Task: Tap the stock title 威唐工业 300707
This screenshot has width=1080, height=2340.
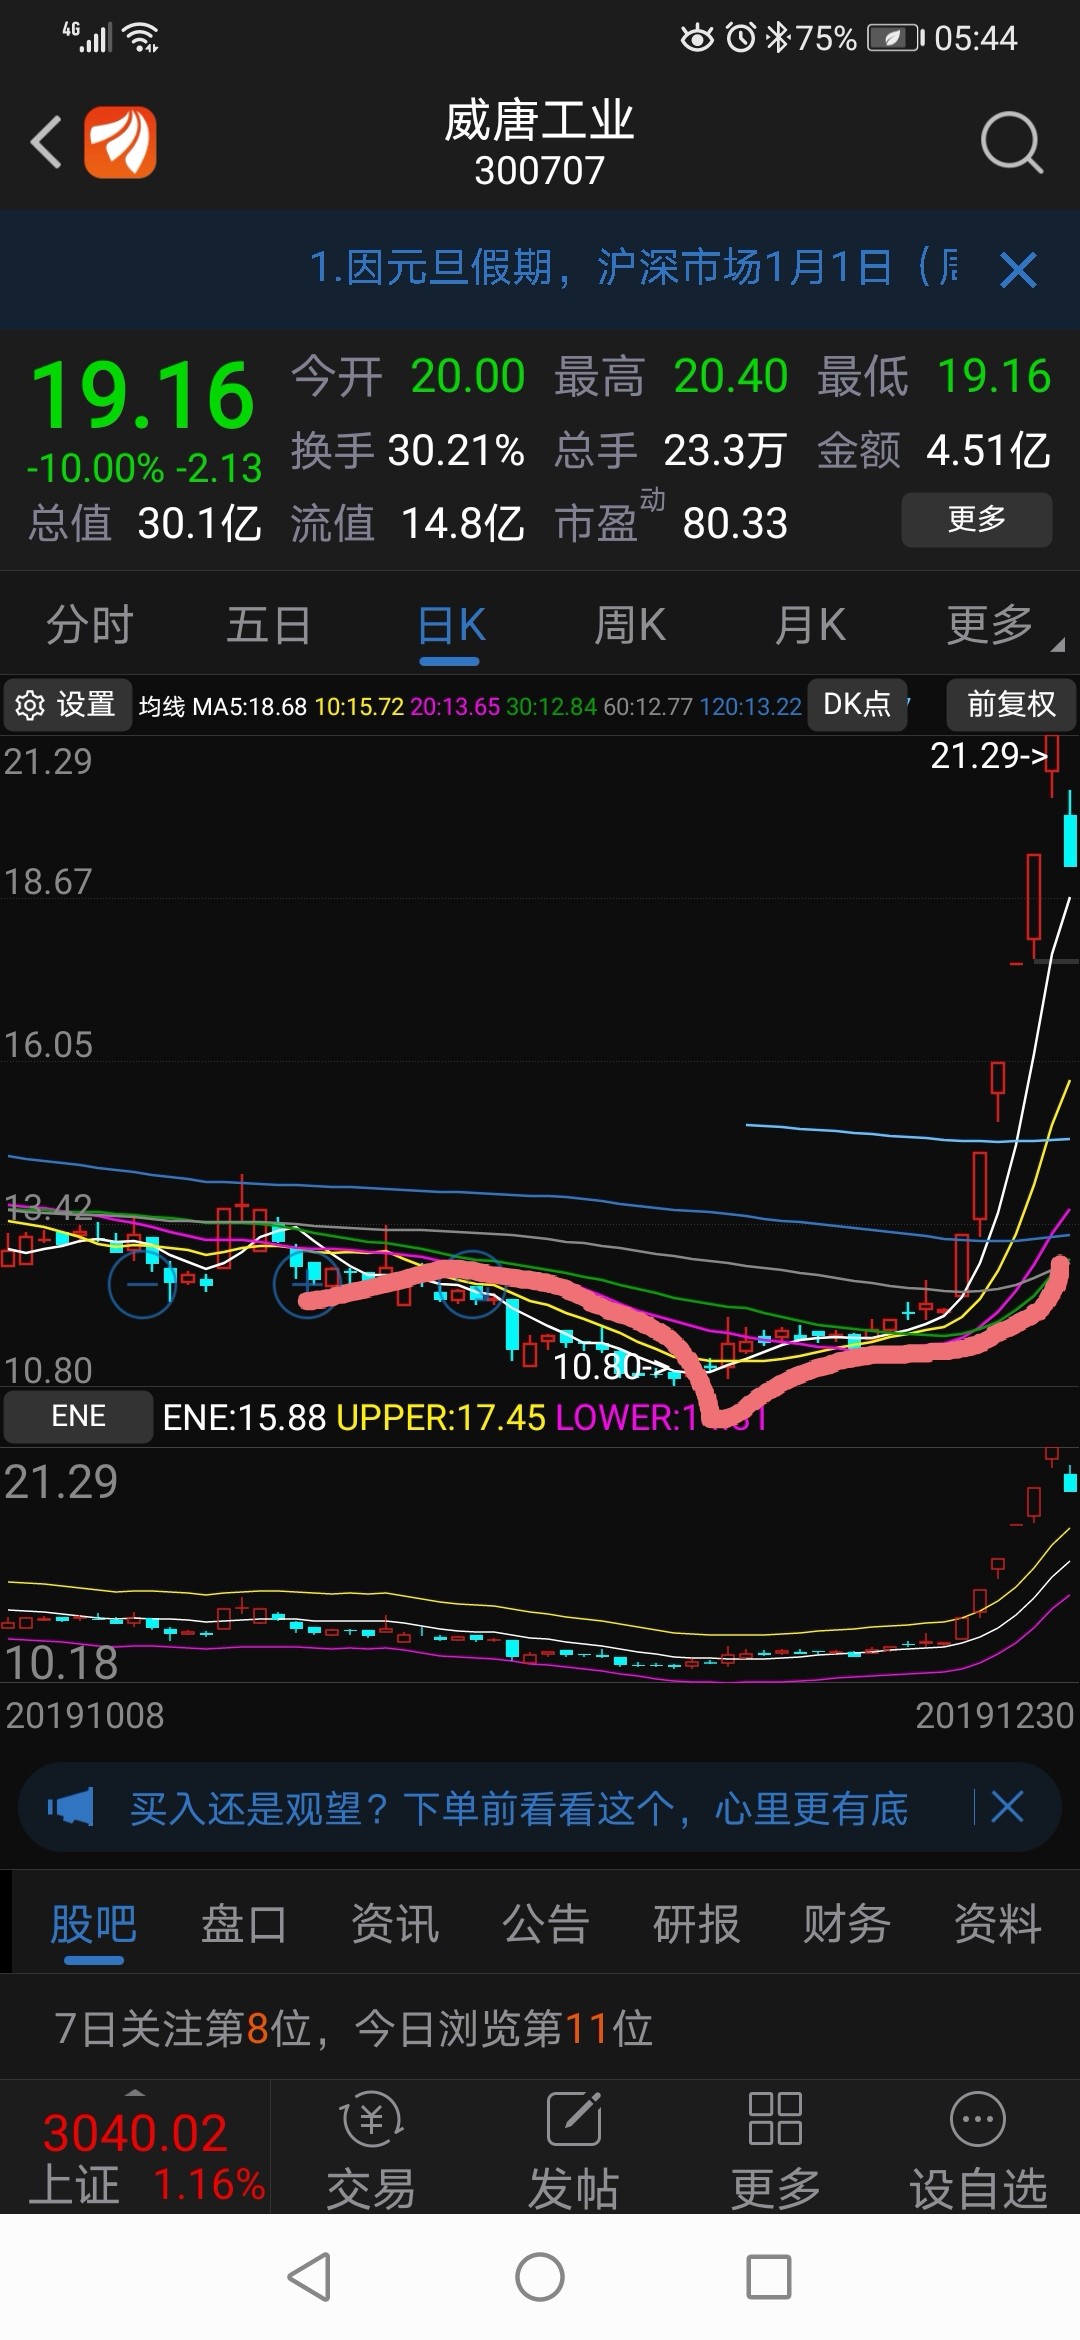Action: point(539,143)
